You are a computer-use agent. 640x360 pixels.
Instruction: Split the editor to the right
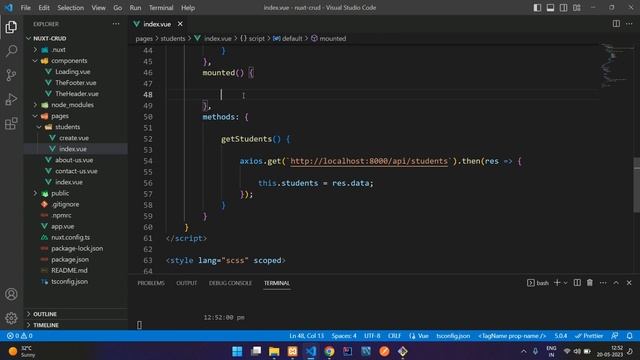click(616, 24)
